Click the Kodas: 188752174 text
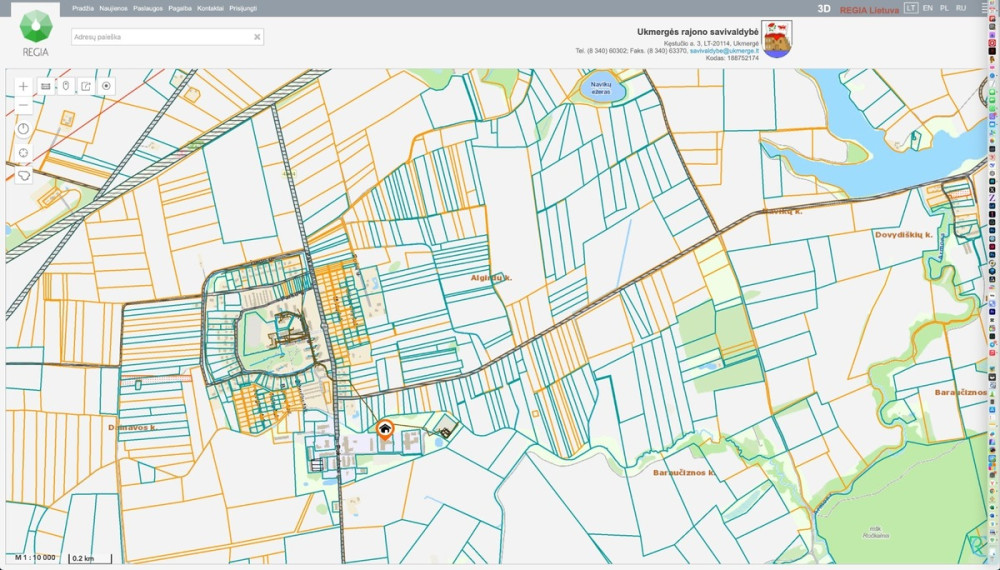The height and width of the screenshot is (570, 1000). (732, 58)
